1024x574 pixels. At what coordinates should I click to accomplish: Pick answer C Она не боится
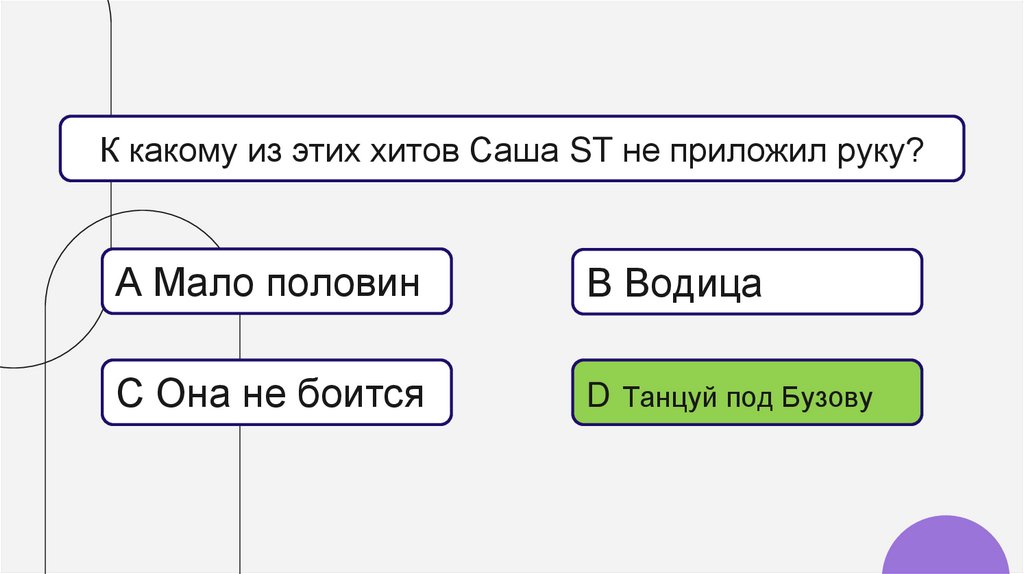coord(276,393)
